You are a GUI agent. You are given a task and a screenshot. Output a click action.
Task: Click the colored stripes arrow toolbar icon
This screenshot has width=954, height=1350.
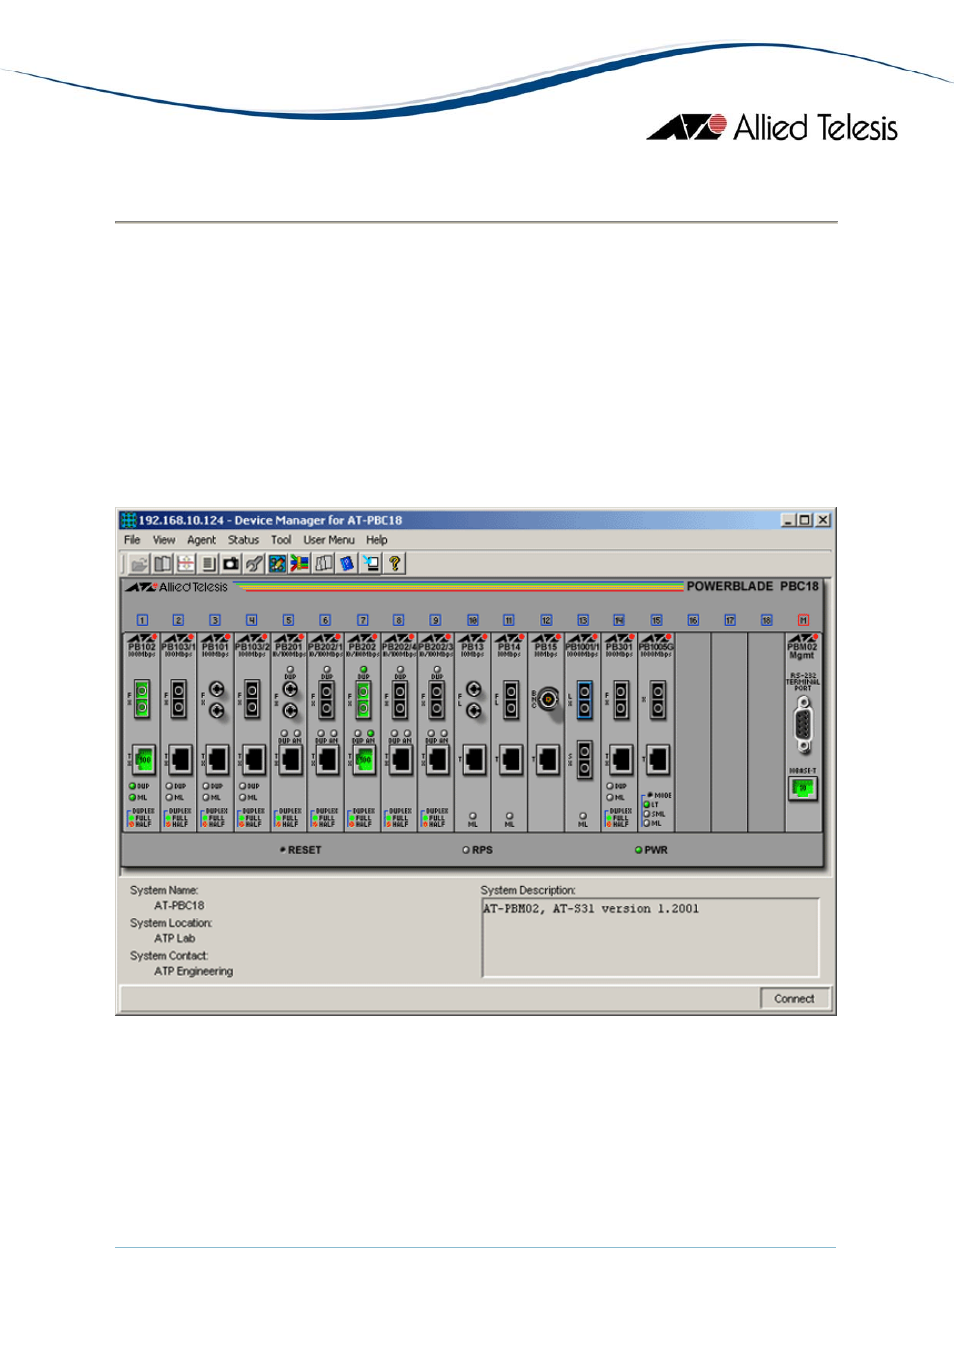(x=300, y=564)
